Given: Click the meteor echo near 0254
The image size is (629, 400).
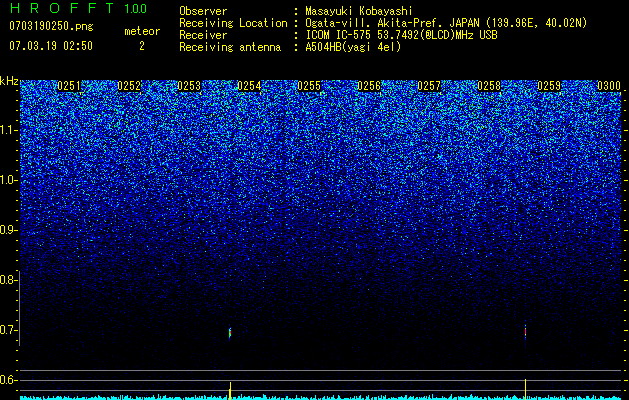Looking at the screenshot, I should click(230, 333).
